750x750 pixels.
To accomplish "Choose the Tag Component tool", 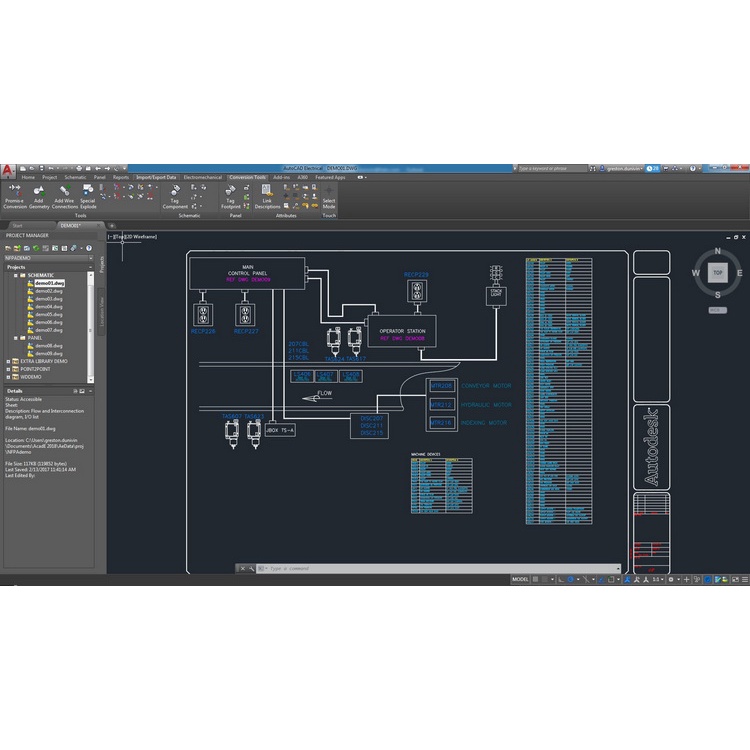I will point(175,190).
